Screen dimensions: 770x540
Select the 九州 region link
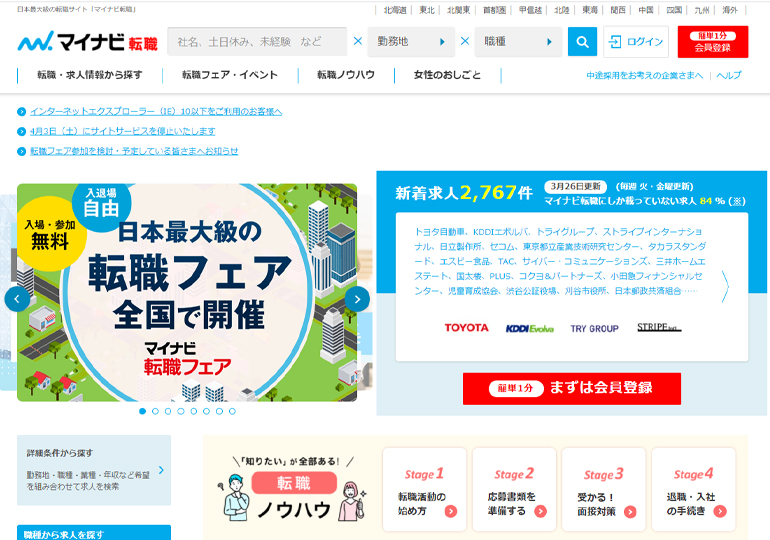pyautogui.click(x=702, y=10)
